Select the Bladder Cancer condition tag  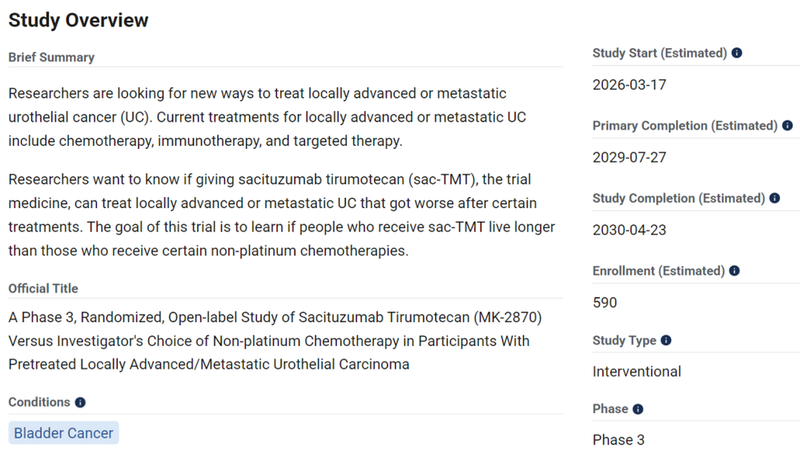[64, 433]
